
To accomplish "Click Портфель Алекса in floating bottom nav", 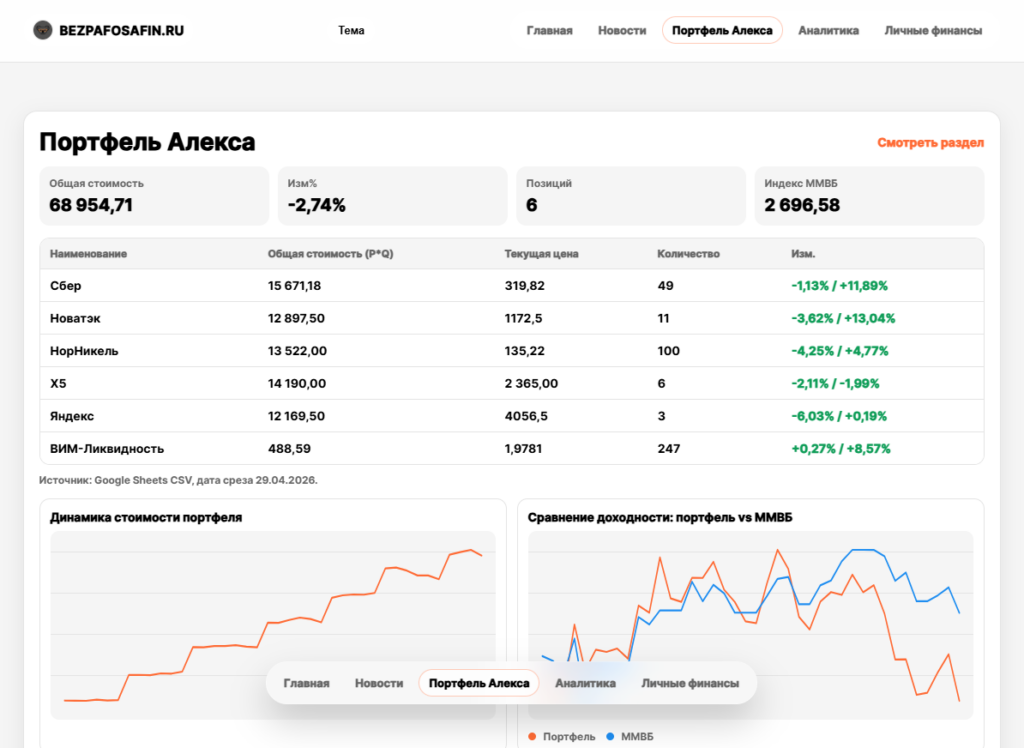I will [479, 683].
